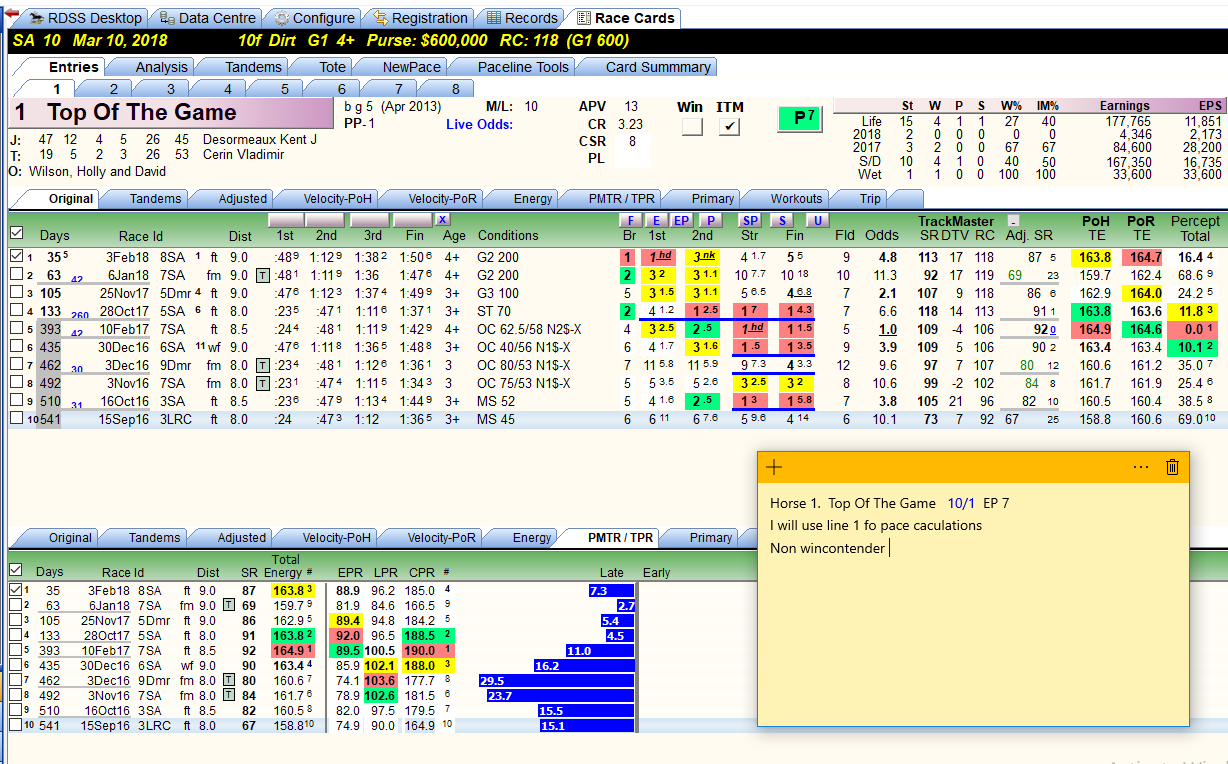
Task: Toggle lower panel select-all checkbox
Action: pos(15,569)
